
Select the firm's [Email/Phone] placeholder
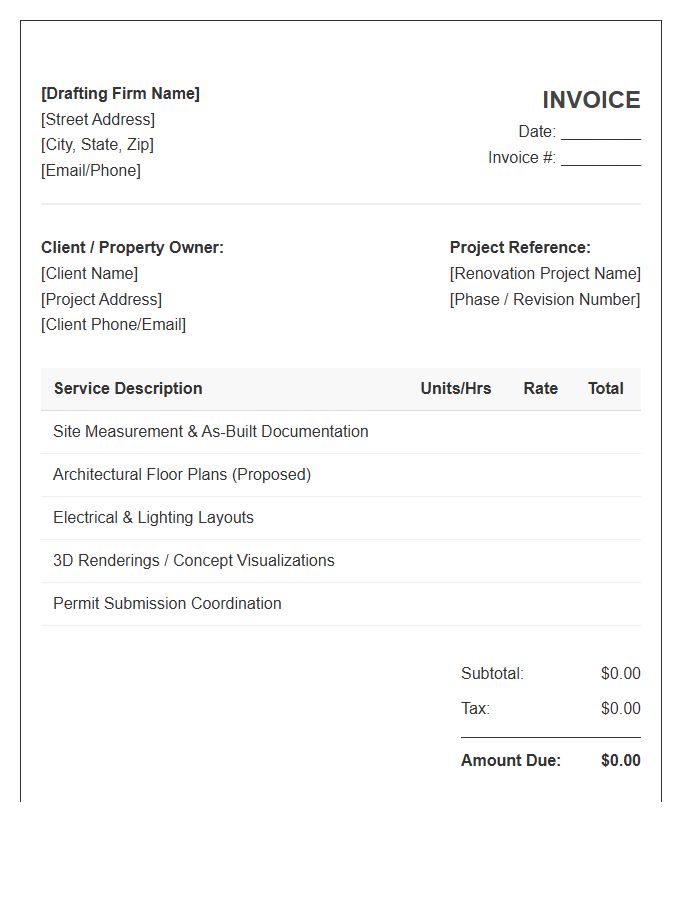pyautogui.click(x=91, y=170)
